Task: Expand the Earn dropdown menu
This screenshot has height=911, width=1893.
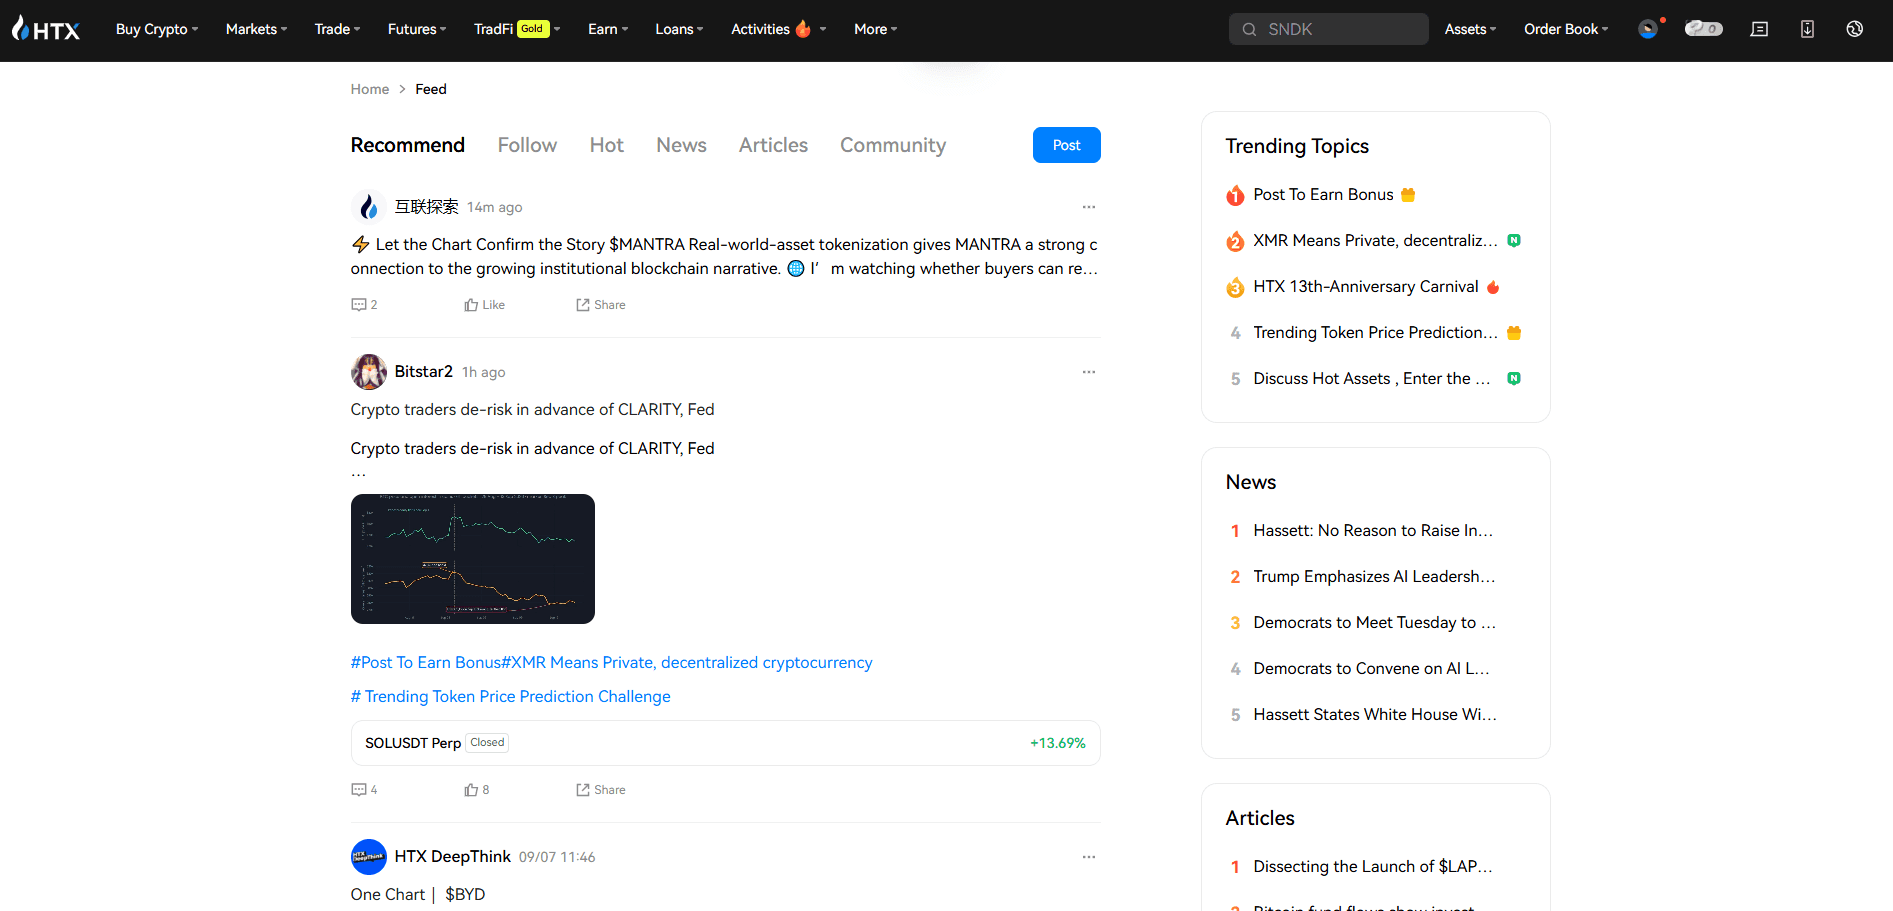Action: 608,29
